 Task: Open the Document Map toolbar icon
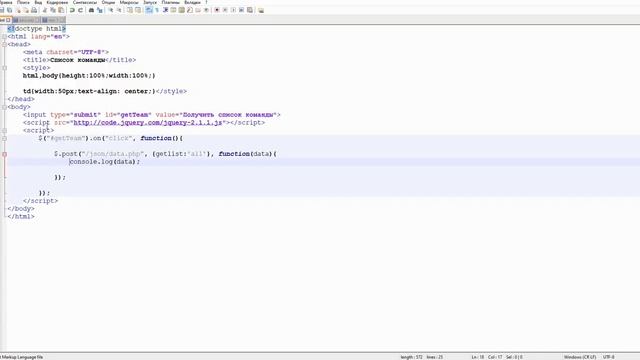point(181,10)
